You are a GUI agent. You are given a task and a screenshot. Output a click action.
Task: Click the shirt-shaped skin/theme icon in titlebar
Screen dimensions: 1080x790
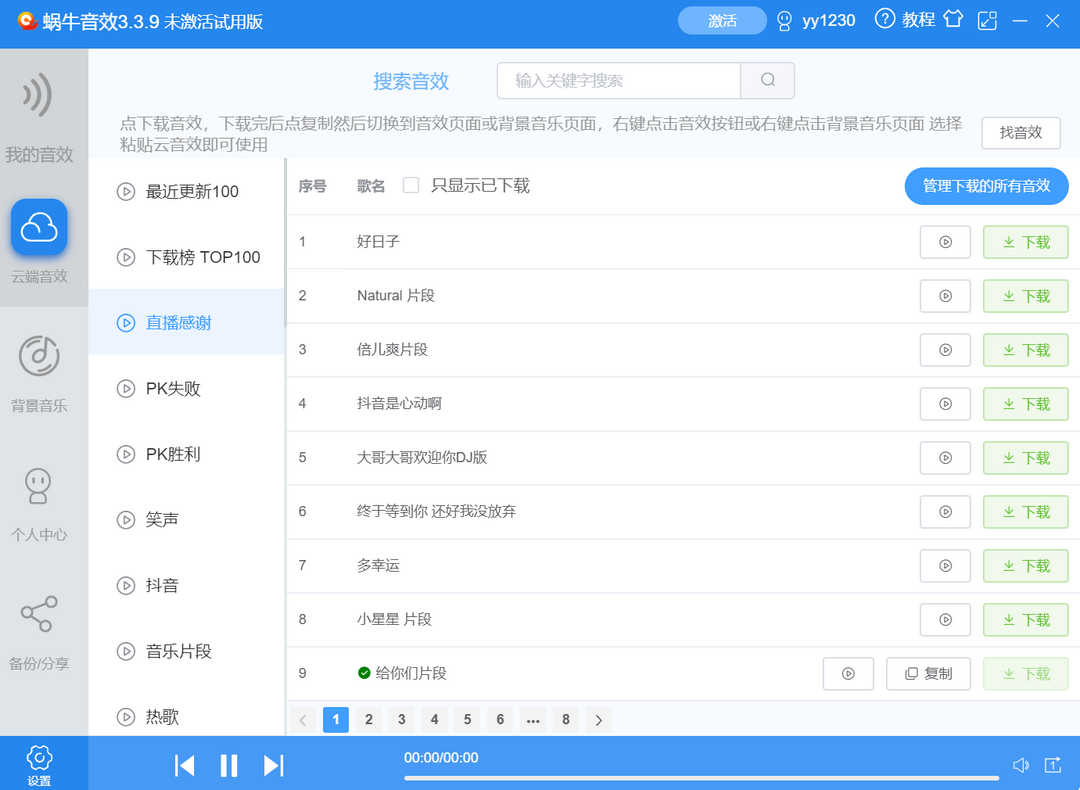click(953, 19)
